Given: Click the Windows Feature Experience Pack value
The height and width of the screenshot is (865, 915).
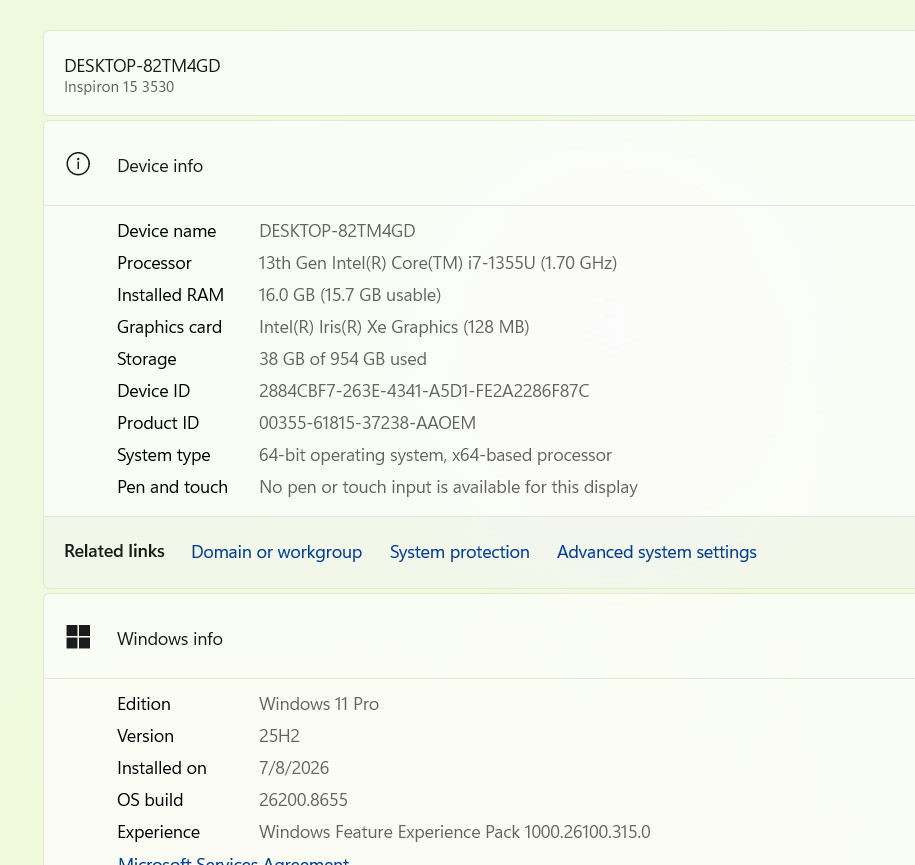Looking at the screenshot, I should tap(455, 832).
